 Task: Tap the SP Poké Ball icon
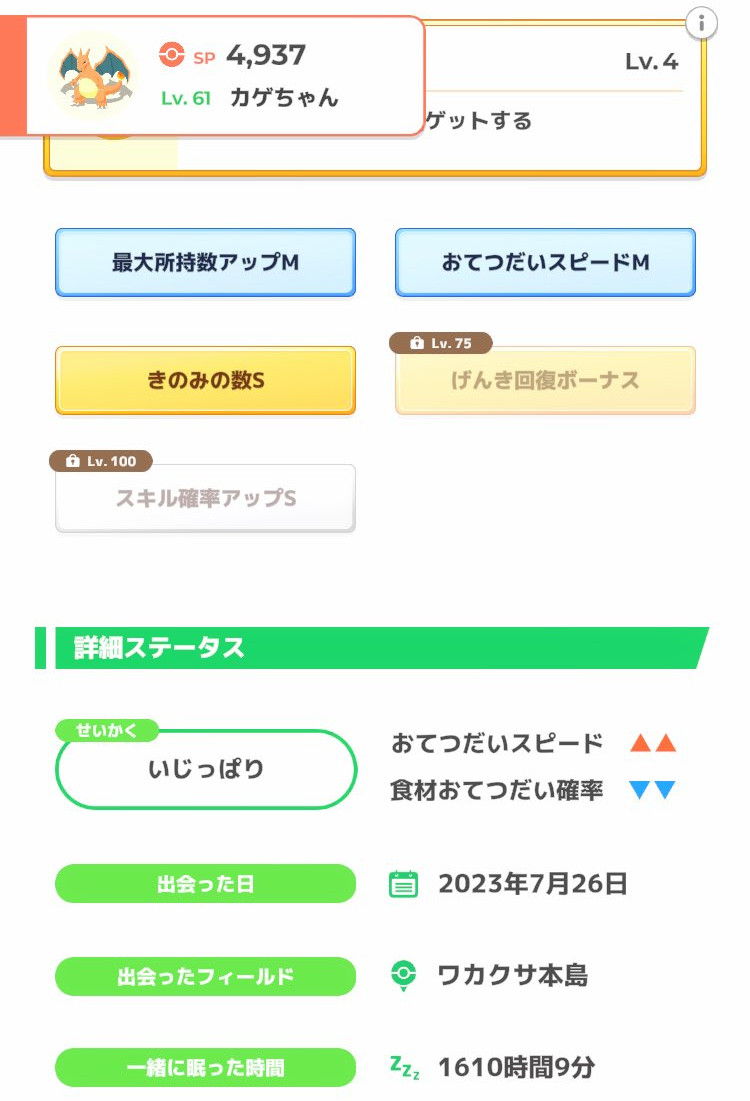[172, 55]
